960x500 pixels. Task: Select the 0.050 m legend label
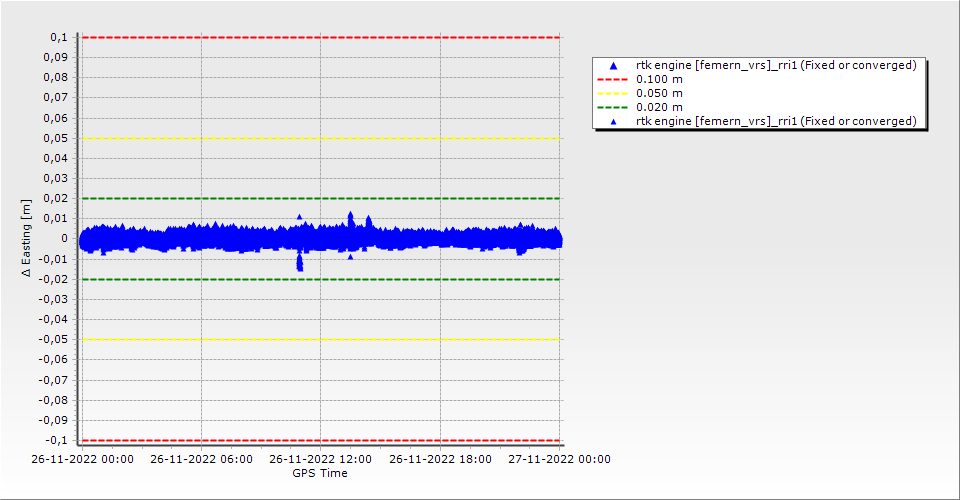point(660,93)
